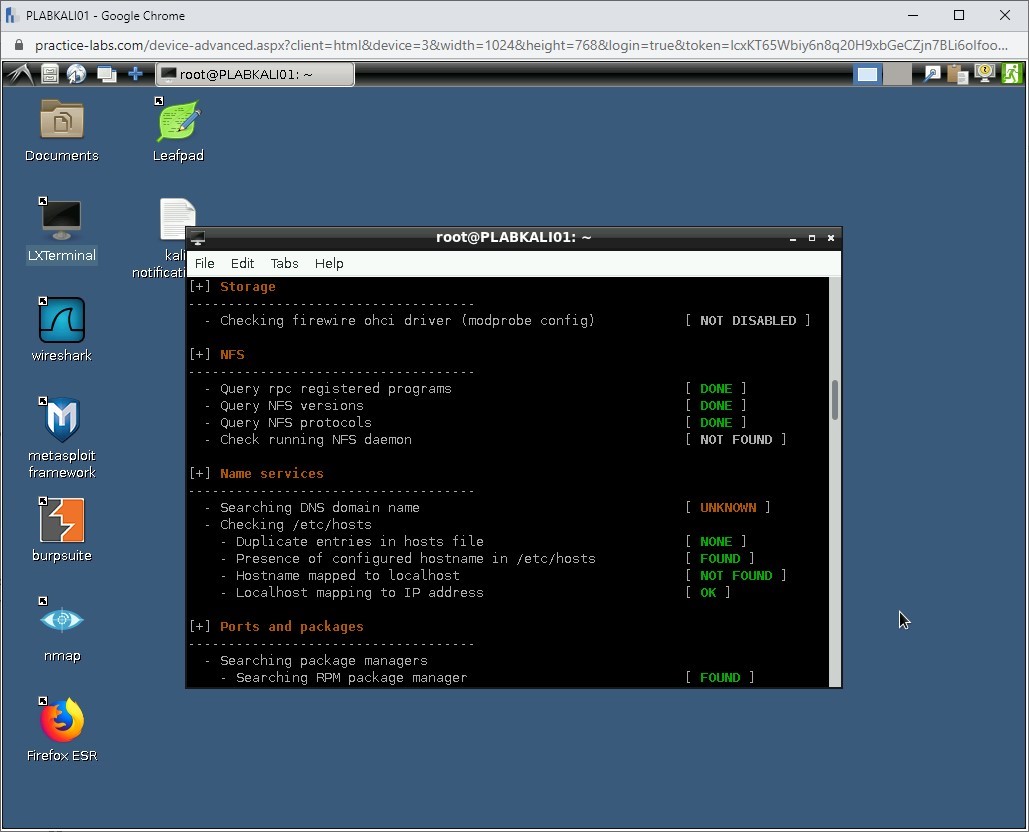Open the clipboard manager tray icon
The width and height of the screenshot is (1029, 832).
pyautogui.click(x=958, y=74)
